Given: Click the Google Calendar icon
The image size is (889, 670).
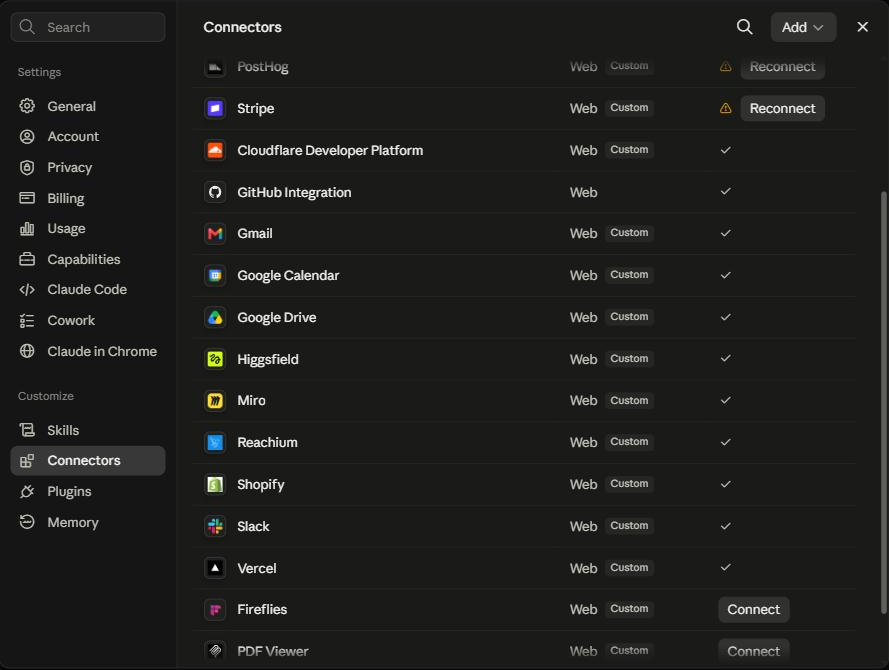Looking at the screenshot, I should coord(215,275).
